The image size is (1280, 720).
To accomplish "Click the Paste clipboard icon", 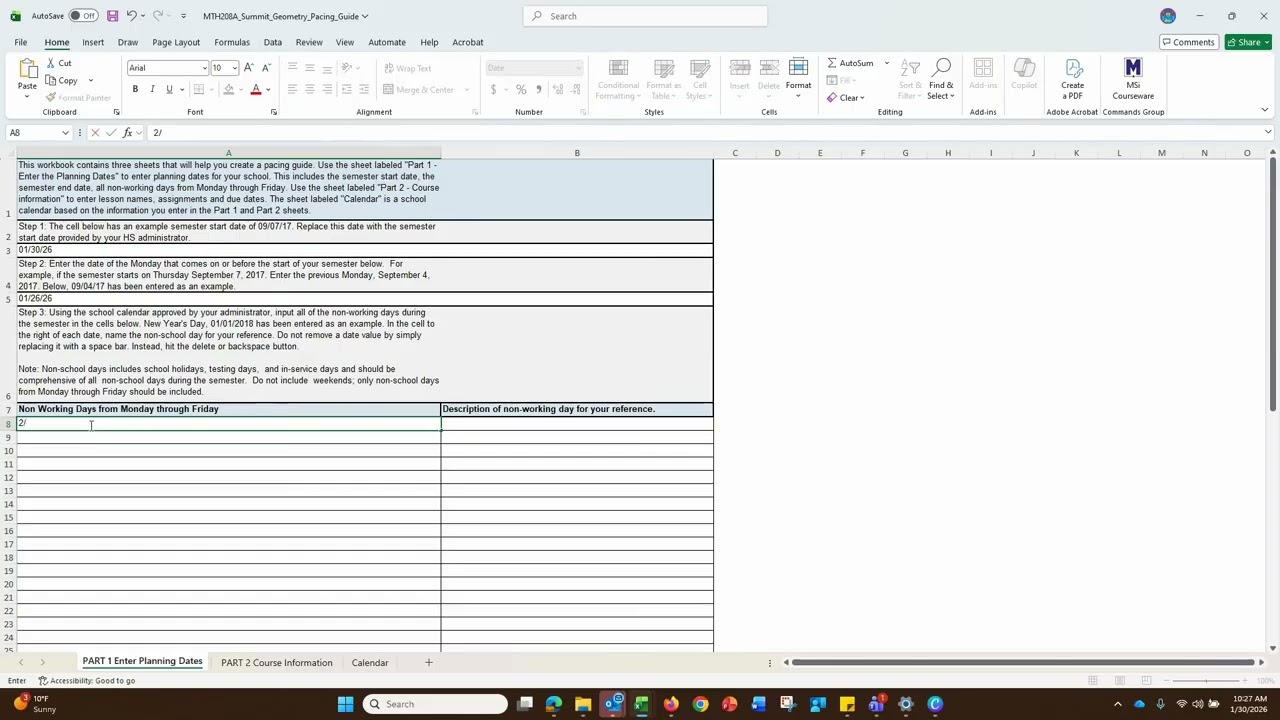I will pyautogui.click(x=27, y=69).
